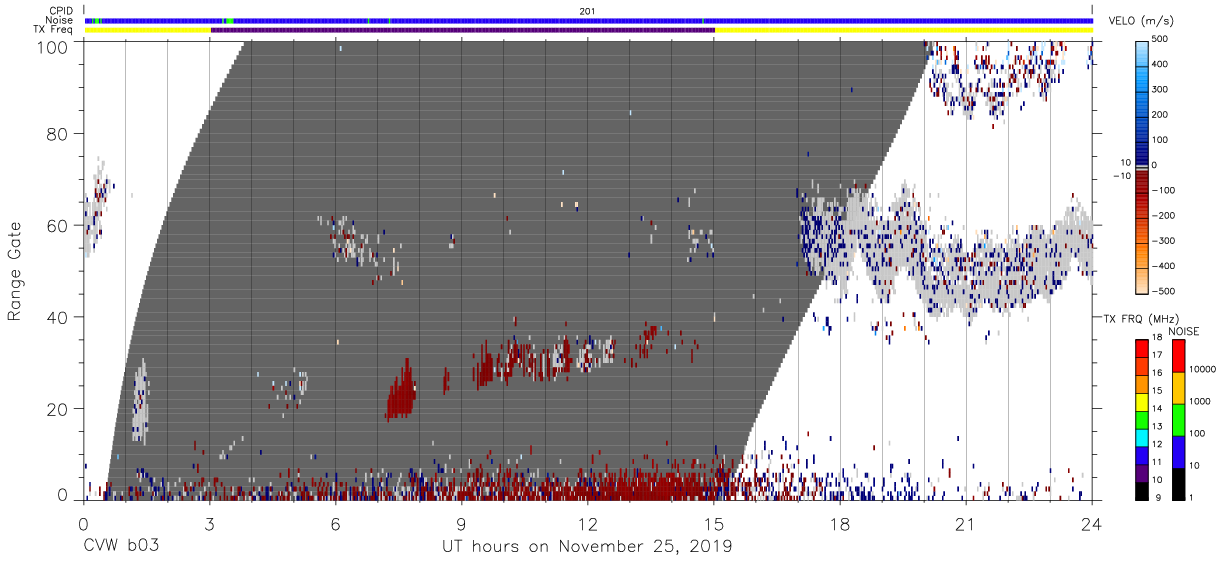
Task: Click the green 13–14 MHz swatch in TX FRQ legend
Action: (1141, 421)
